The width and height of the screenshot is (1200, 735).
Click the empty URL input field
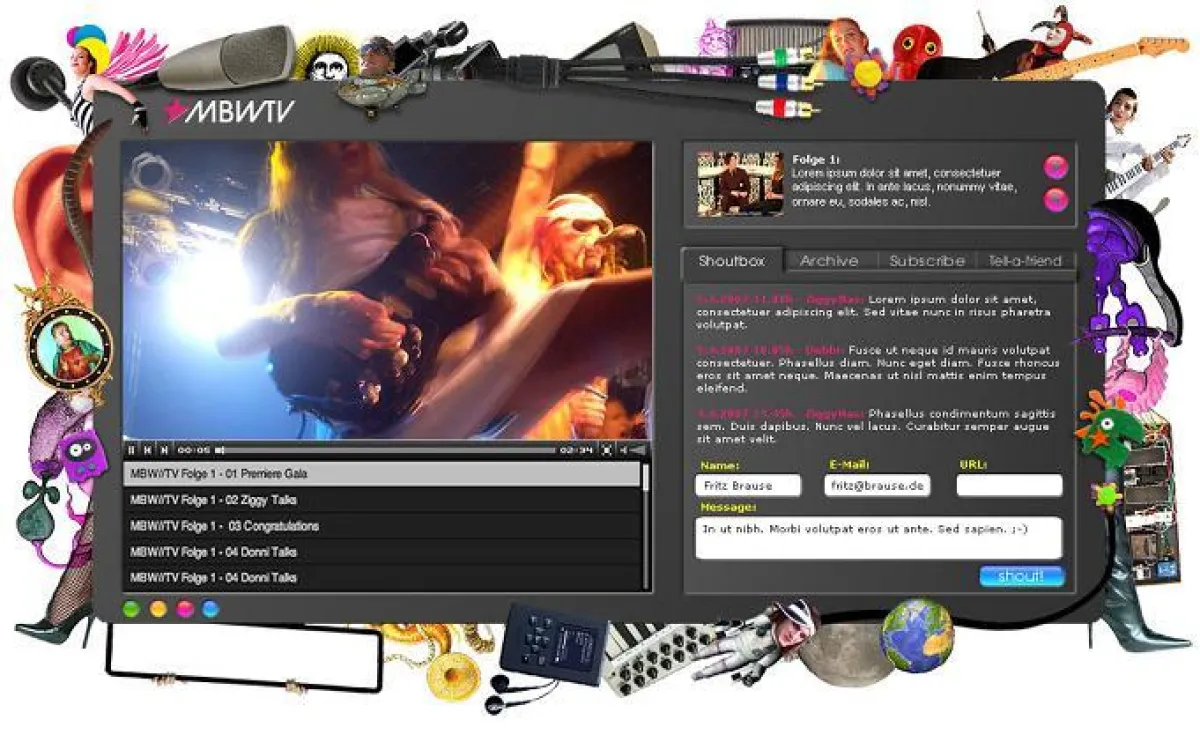click(1008, 486)
